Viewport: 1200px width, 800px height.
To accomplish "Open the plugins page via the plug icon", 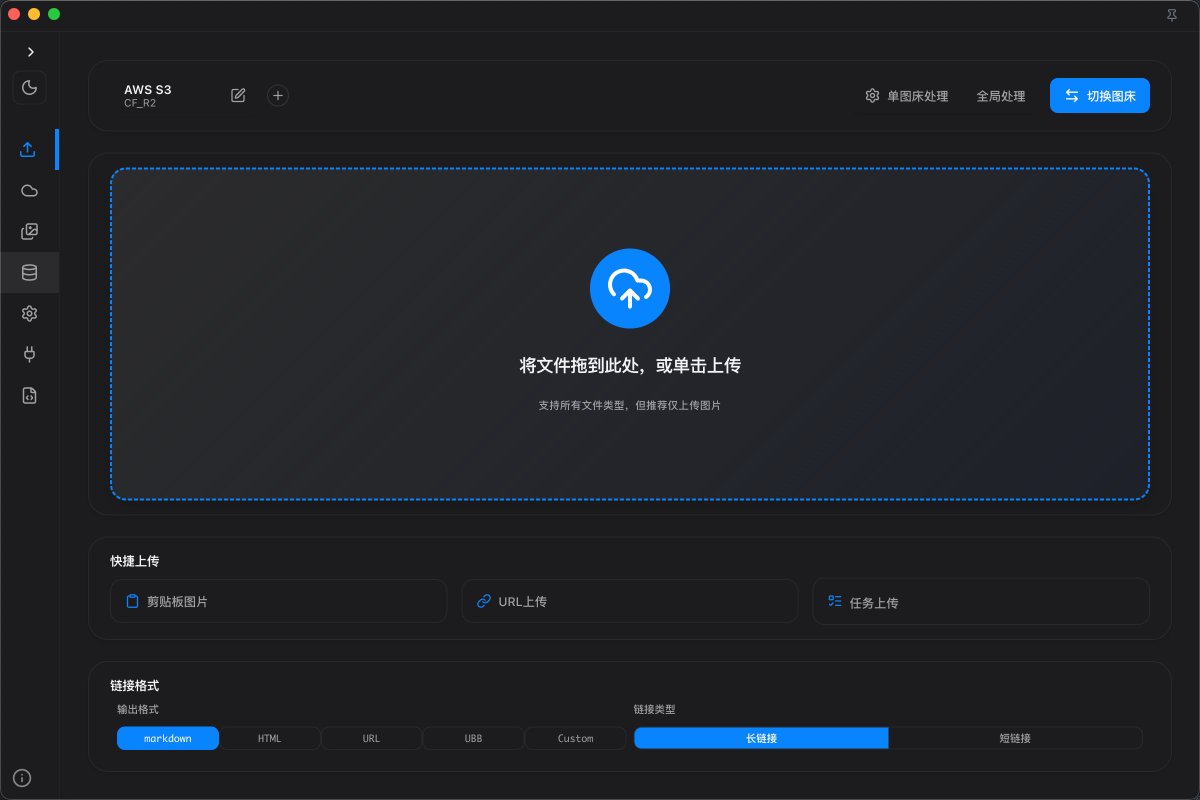I will (x=29, y=354).
